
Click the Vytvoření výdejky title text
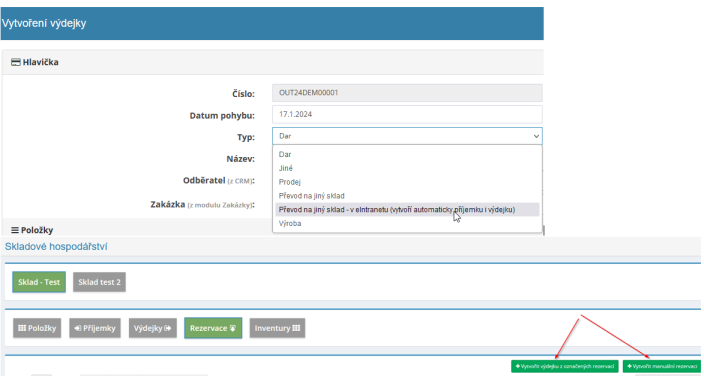click(x=44, y=23)
